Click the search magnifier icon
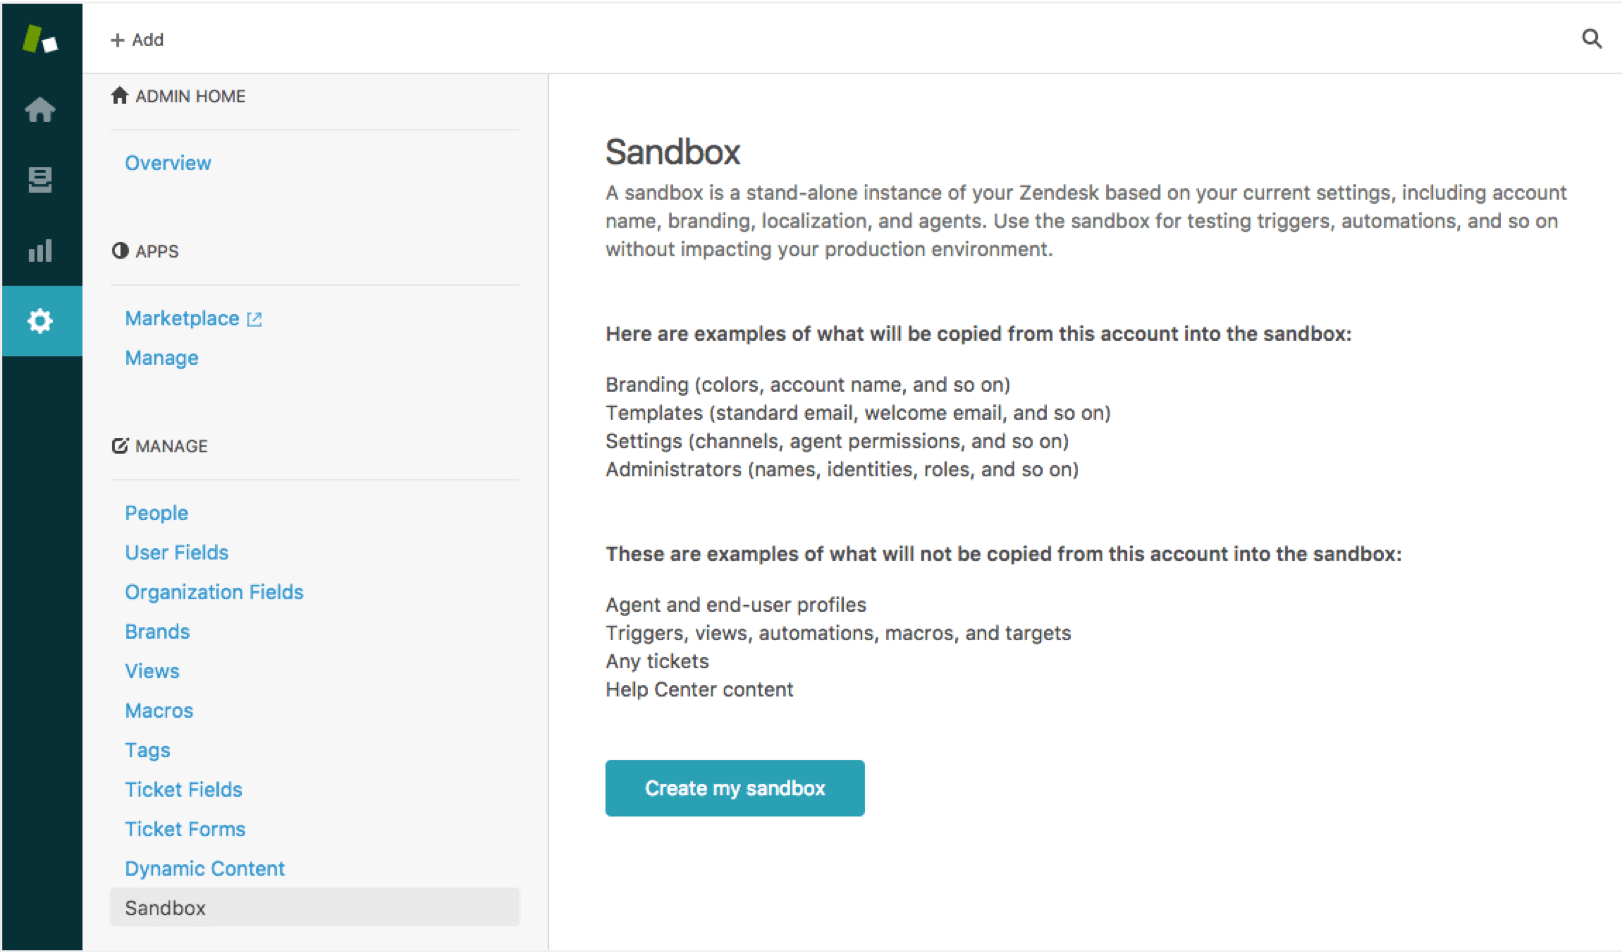The width and height of the screenshot is (1622, 952). 1591,39
